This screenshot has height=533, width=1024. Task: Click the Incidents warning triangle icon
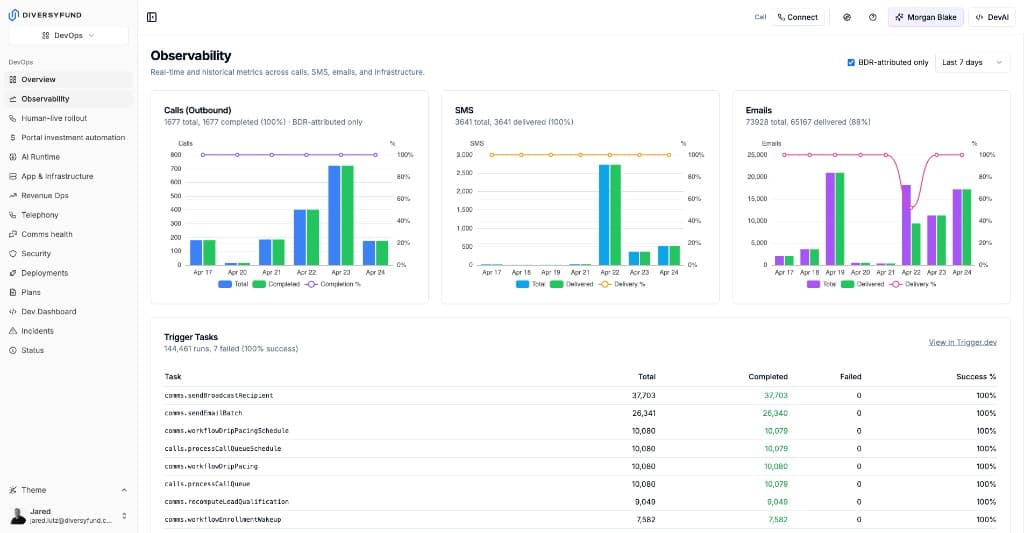click(x=12, y=331)
